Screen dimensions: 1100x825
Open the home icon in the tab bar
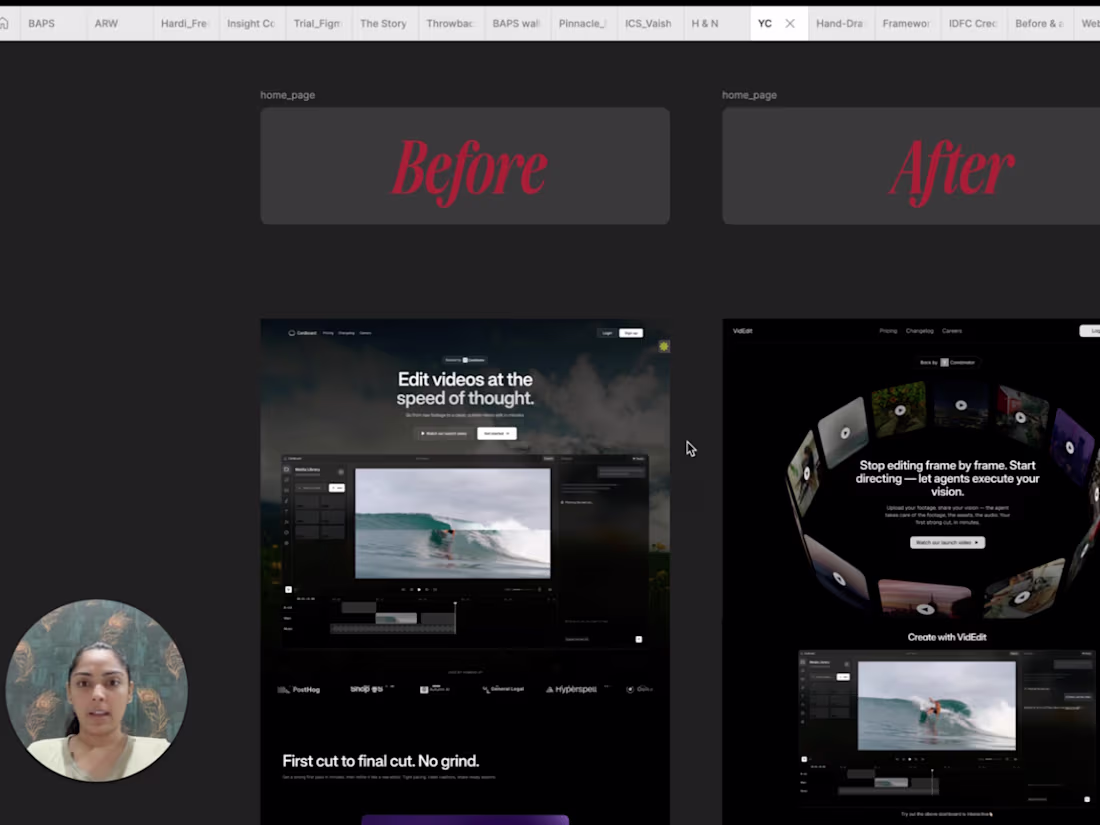pyautogui.click(x=4, y=23)
